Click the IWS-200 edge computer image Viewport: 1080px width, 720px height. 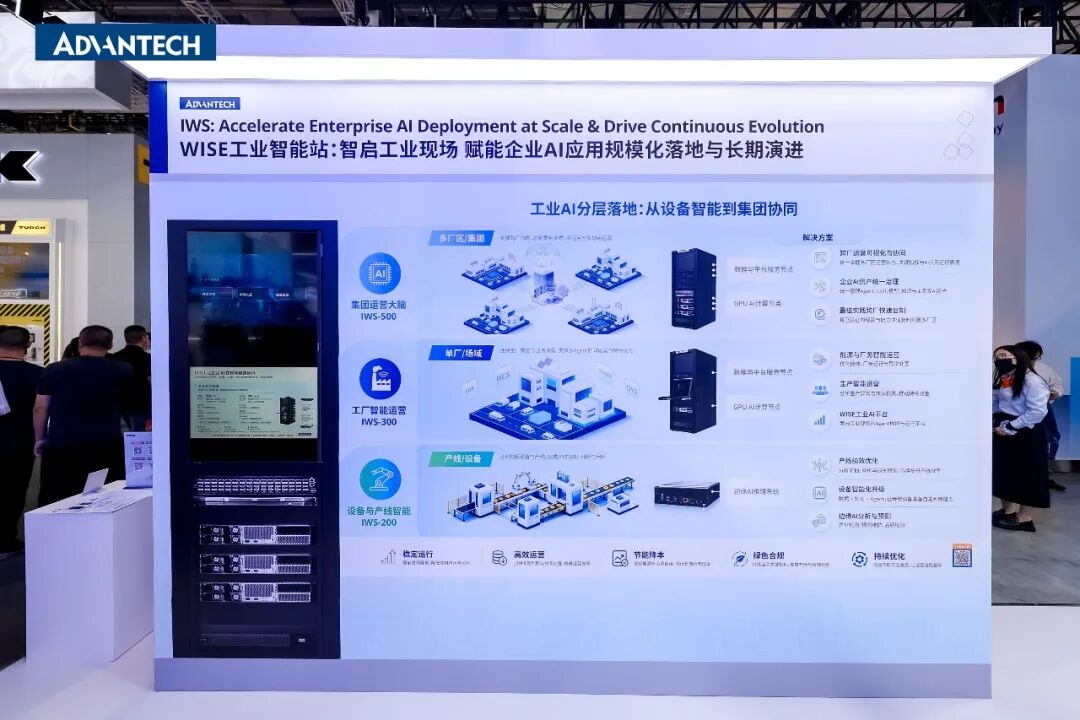(687, 493)
